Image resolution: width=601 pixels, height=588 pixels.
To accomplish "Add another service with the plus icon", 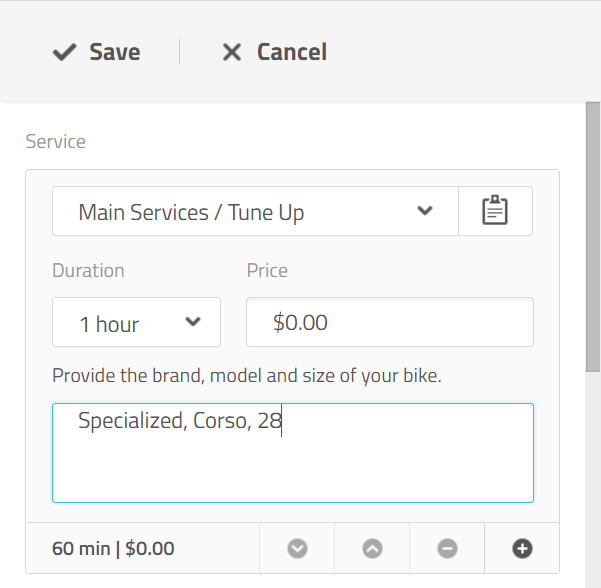I will click(522, 548).
